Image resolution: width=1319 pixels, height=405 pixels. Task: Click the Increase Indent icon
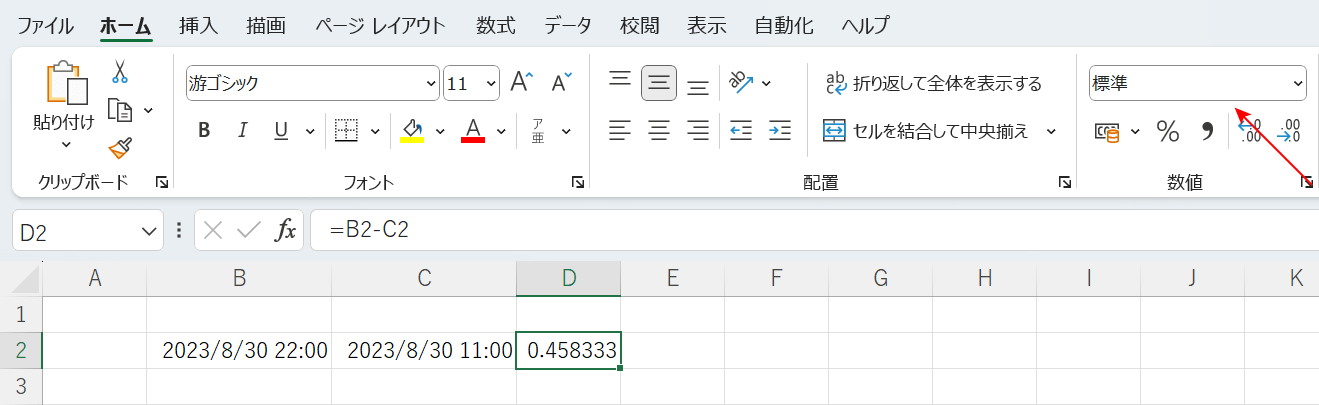pyautogui.click(x=780, y=130)
